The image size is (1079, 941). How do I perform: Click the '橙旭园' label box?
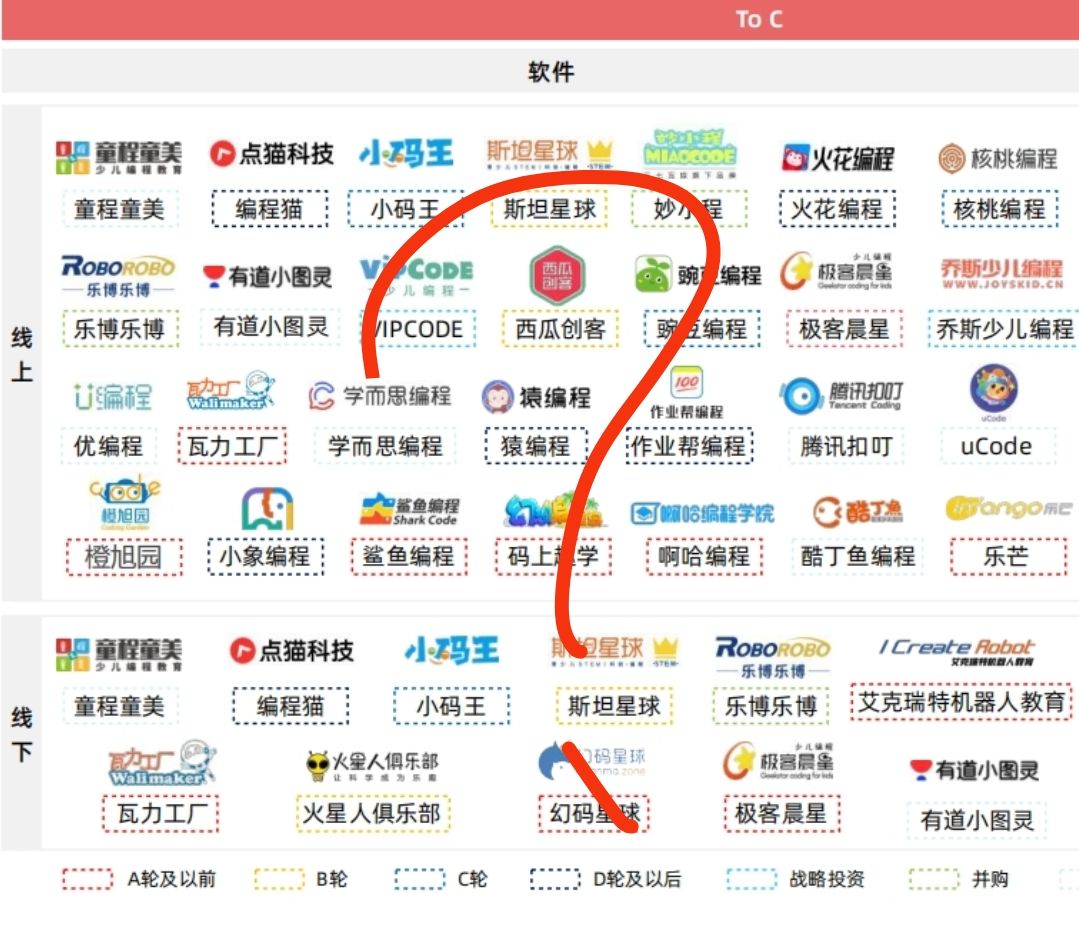(124, 556)
